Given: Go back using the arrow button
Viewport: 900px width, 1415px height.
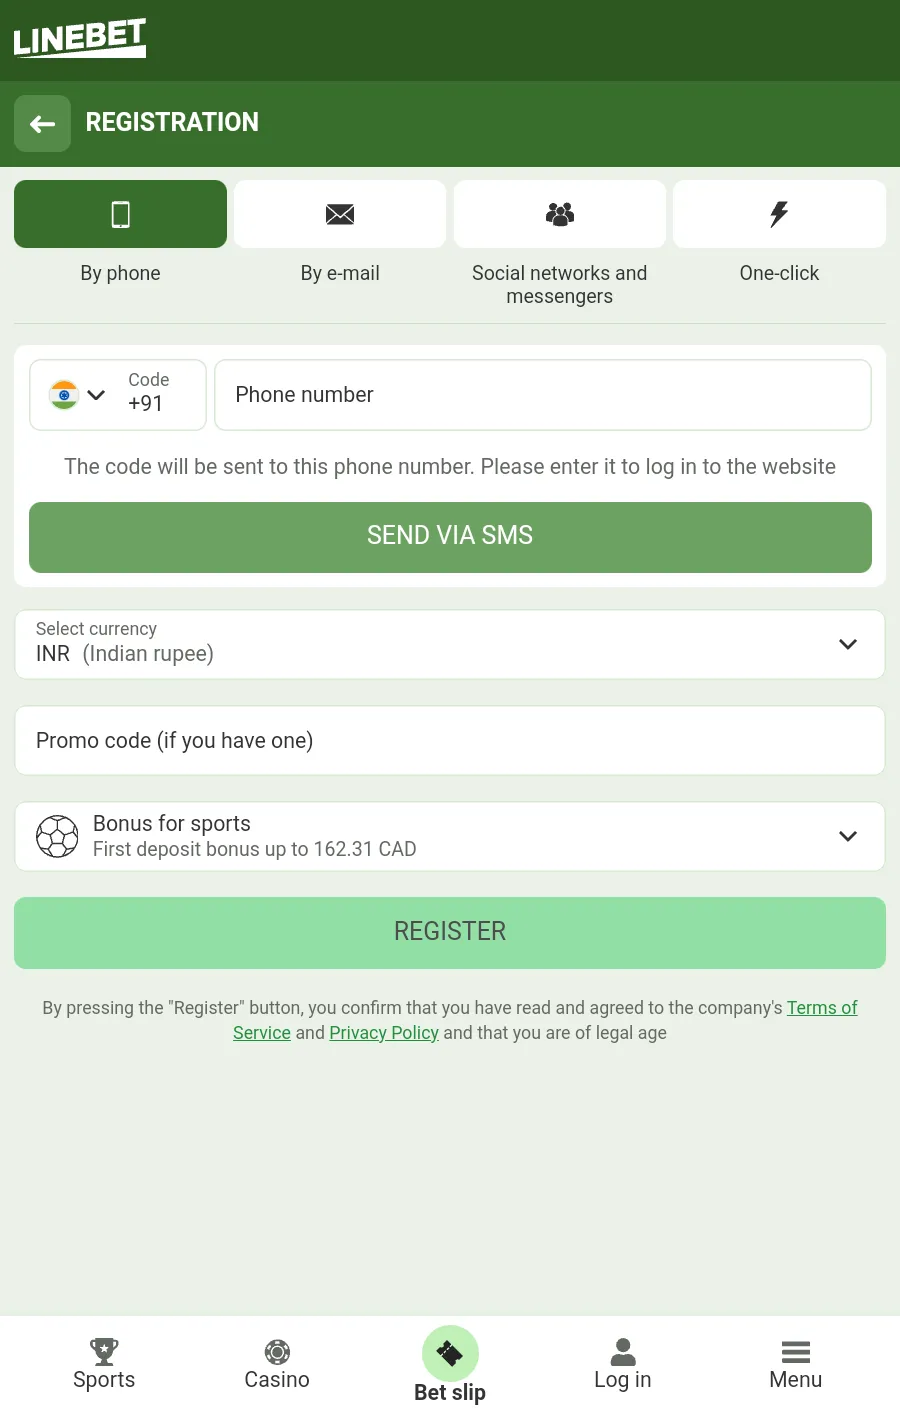Looking at the screenshot, I should click(x=42, y=124).
